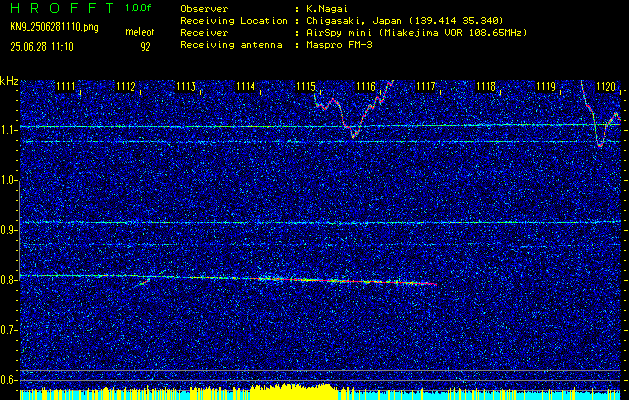The width and height of the screenshot is (629, 400).
Task: Click the Observer label
Action: (x=204, y=8)
